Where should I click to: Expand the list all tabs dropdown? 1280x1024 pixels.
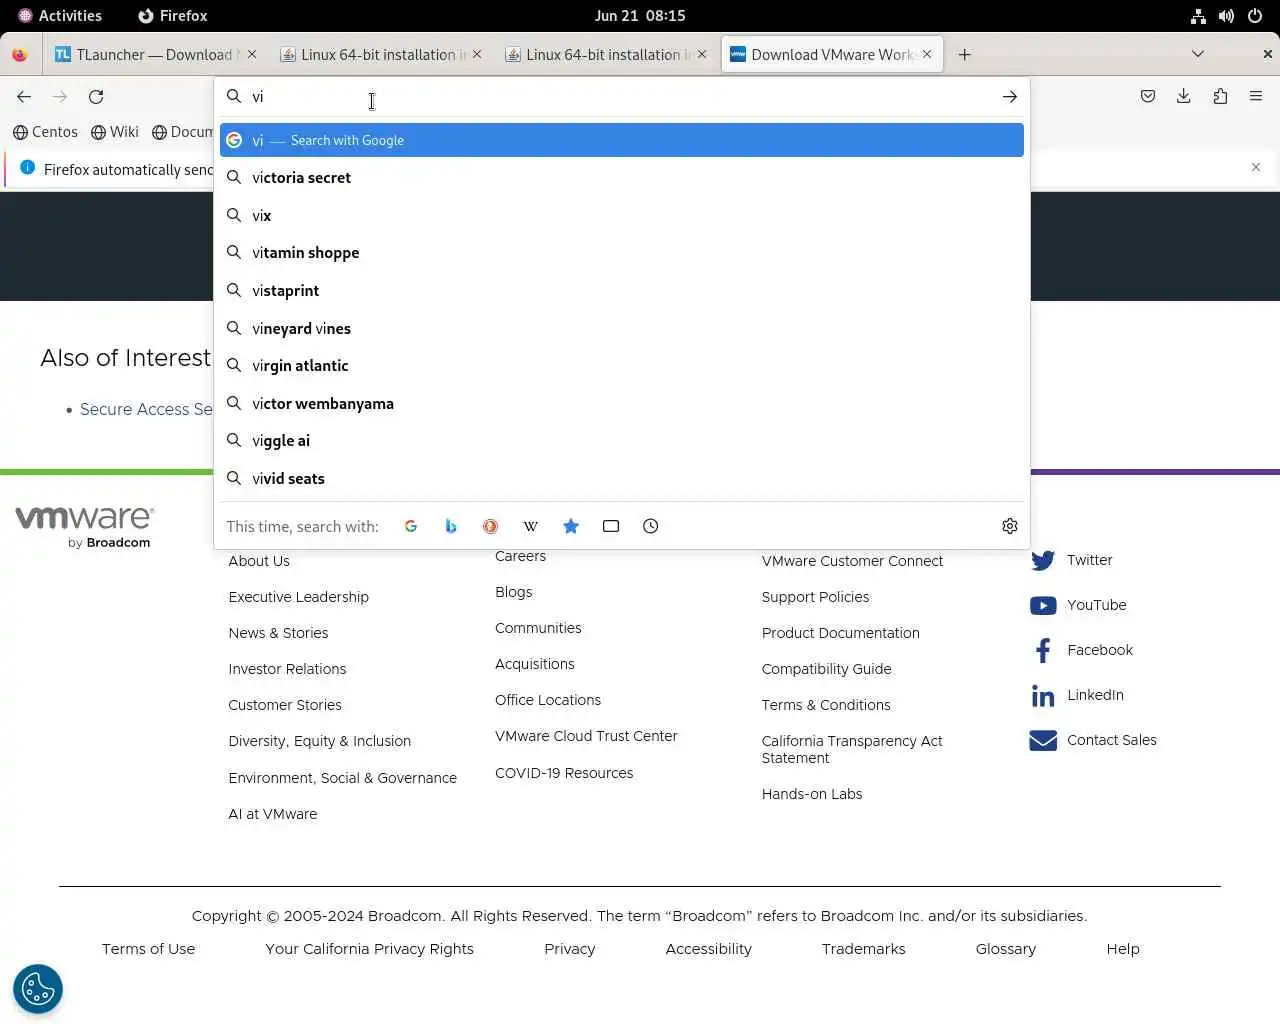point(1198,54)
